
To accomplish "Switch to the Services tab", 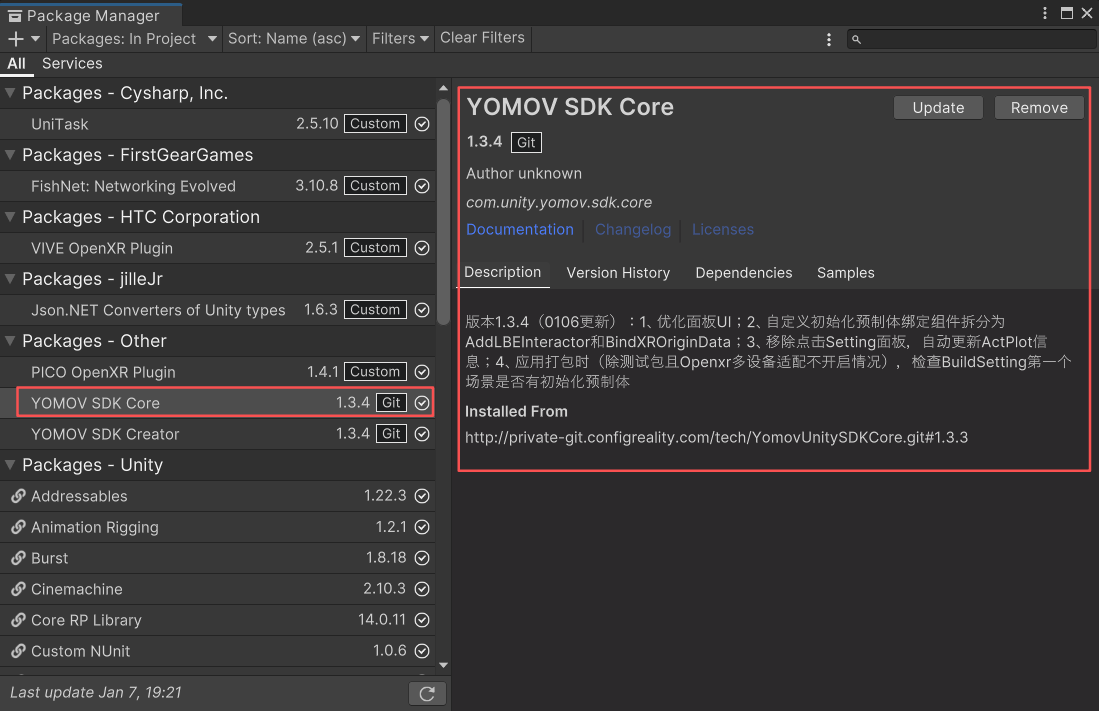I will click(72, 64).
